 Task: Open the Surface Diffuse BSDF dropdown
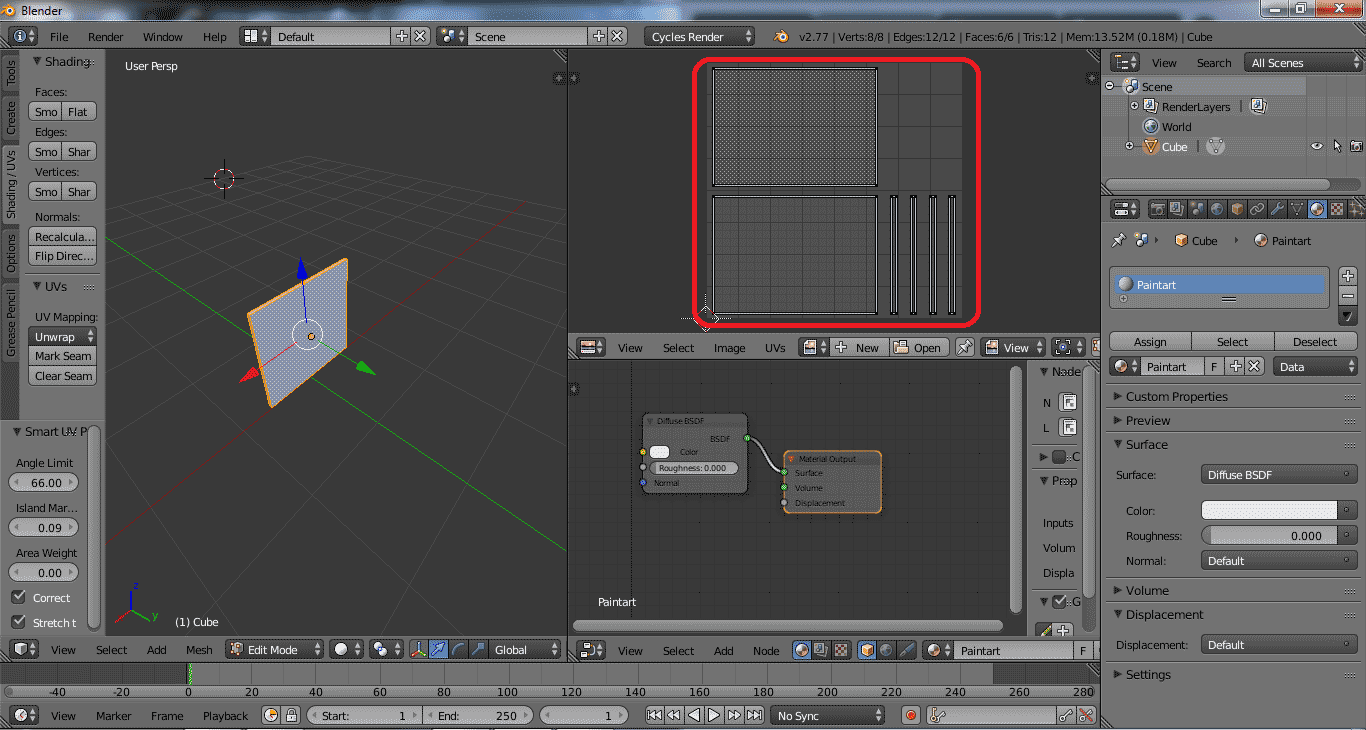1278,473
